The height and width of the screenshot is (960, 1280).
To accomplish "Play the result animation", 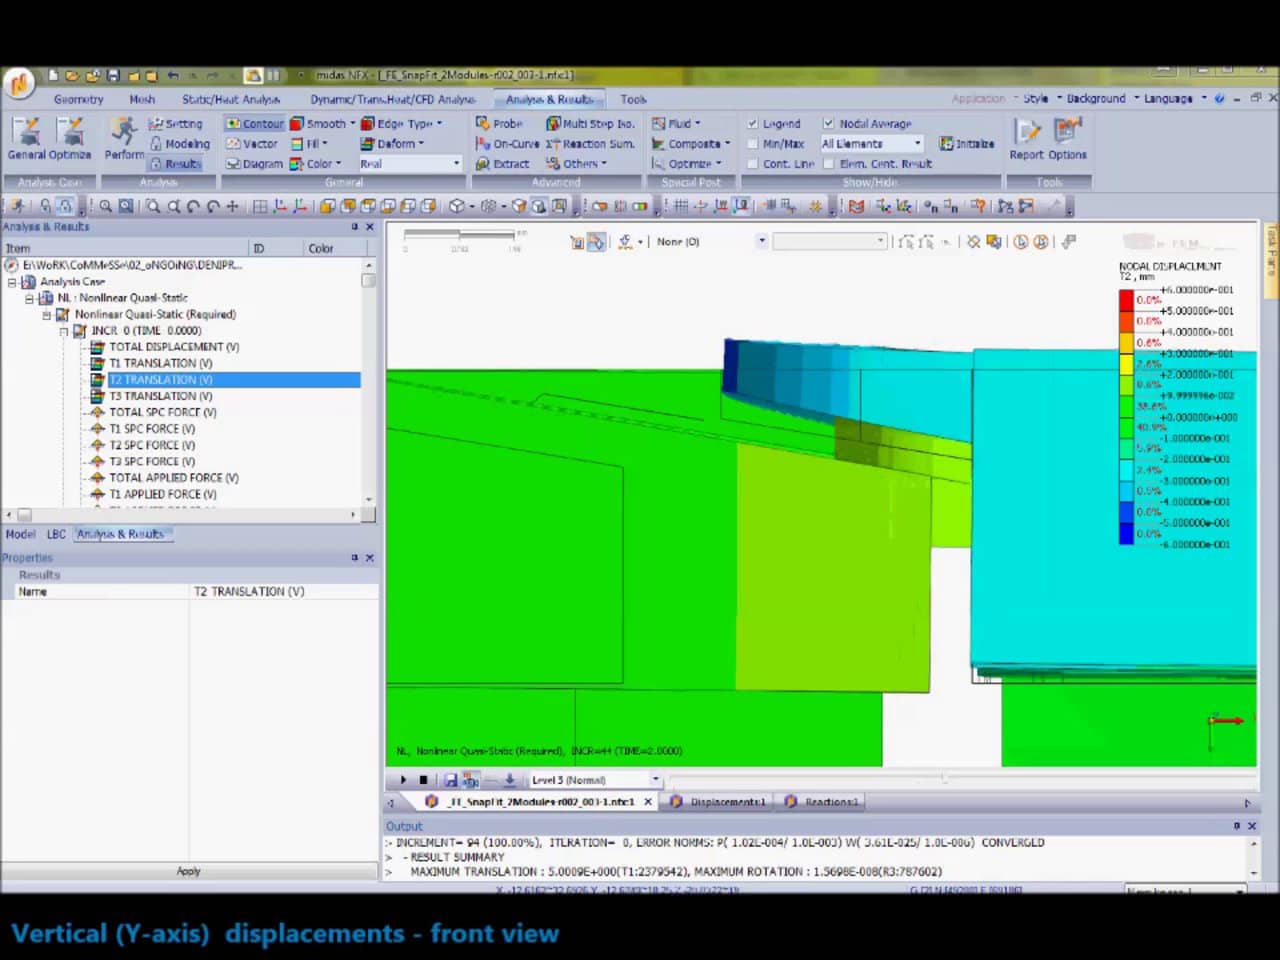I will tap(404, 780).
